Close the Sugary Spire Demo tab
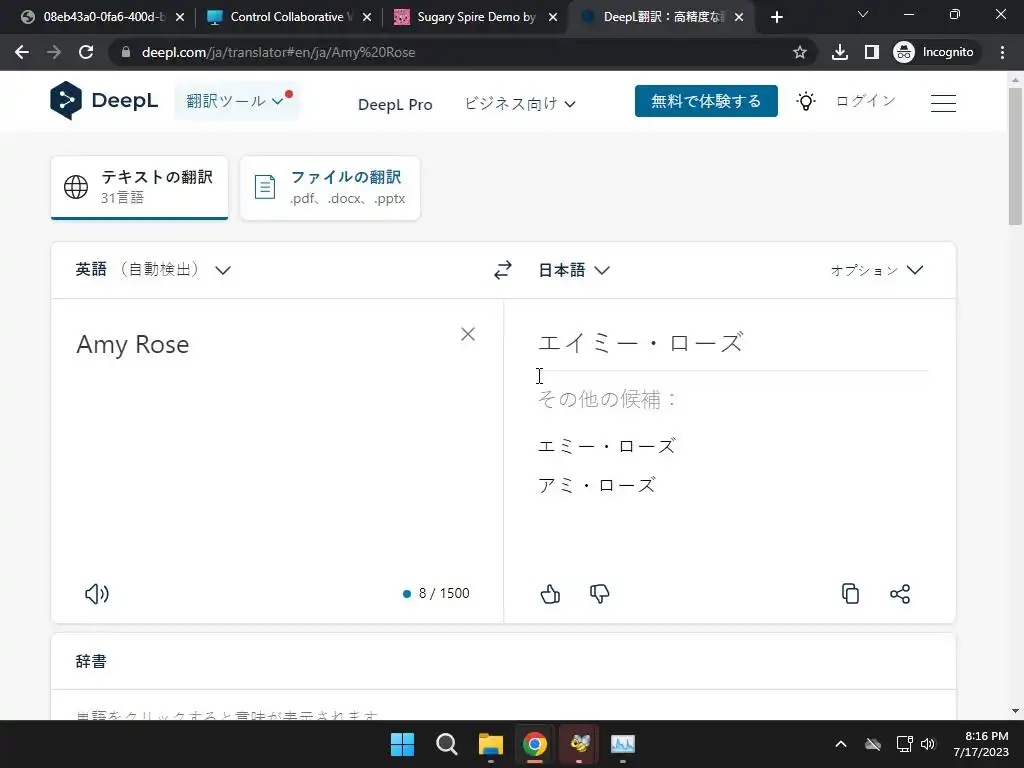Screen dimensions: 1024x768 coord(552,17)
